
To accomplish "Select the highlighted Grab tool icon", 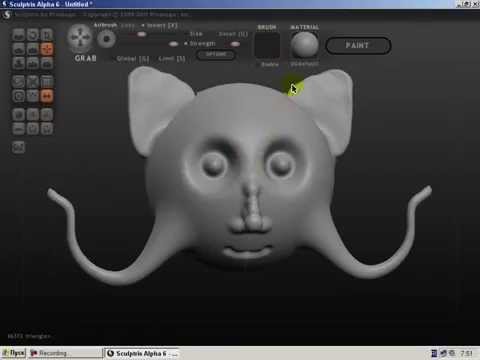I will (x=47, y=49).
